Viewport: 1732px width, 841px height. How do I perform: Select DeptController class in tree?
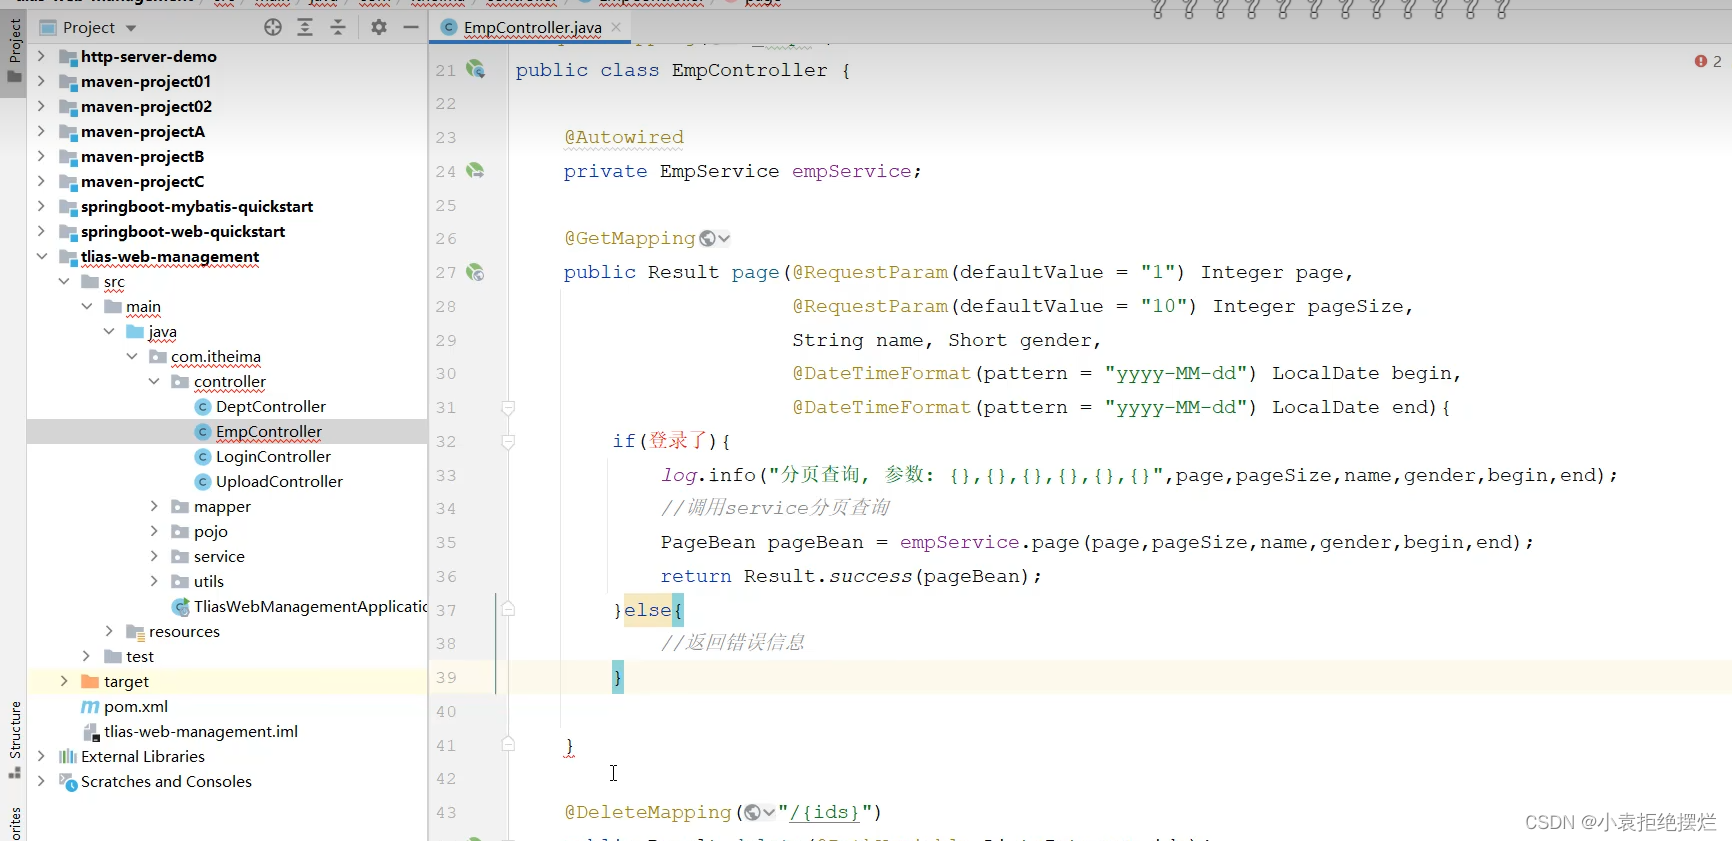coord(271,407)
